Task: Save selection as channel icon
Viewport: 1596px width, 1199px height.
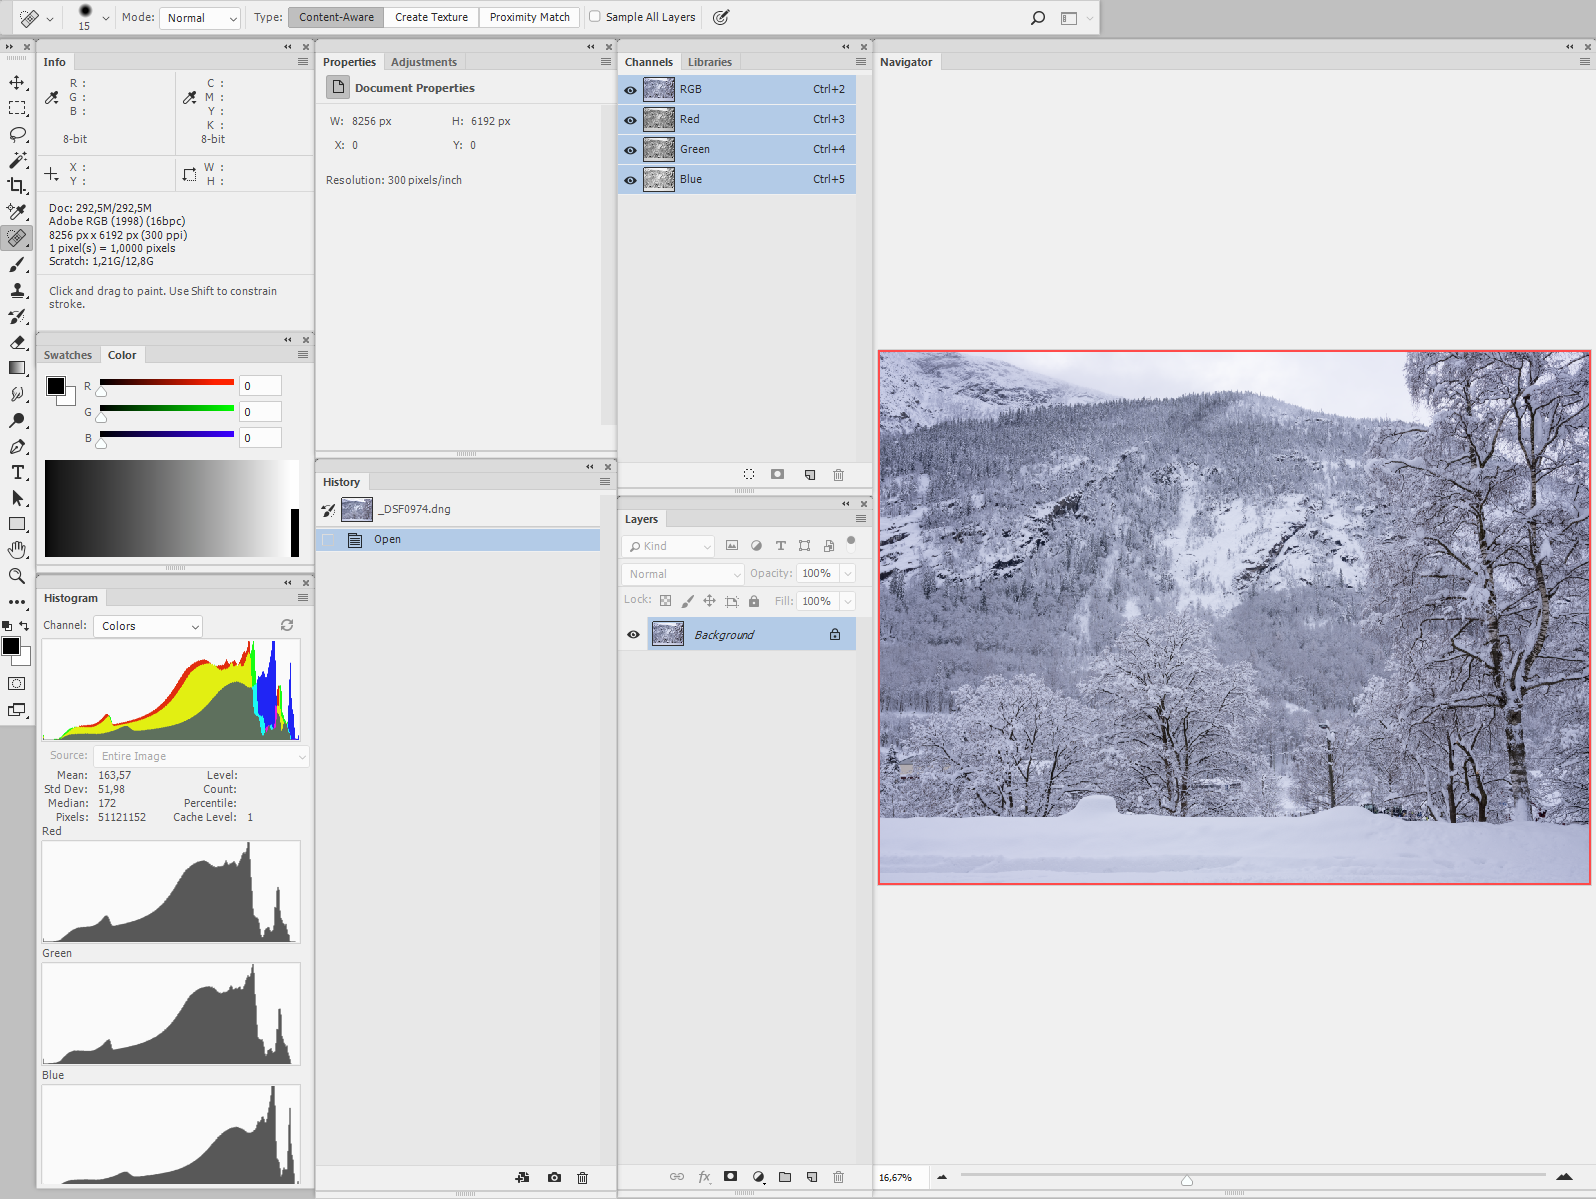Action: tap(778, 475)
